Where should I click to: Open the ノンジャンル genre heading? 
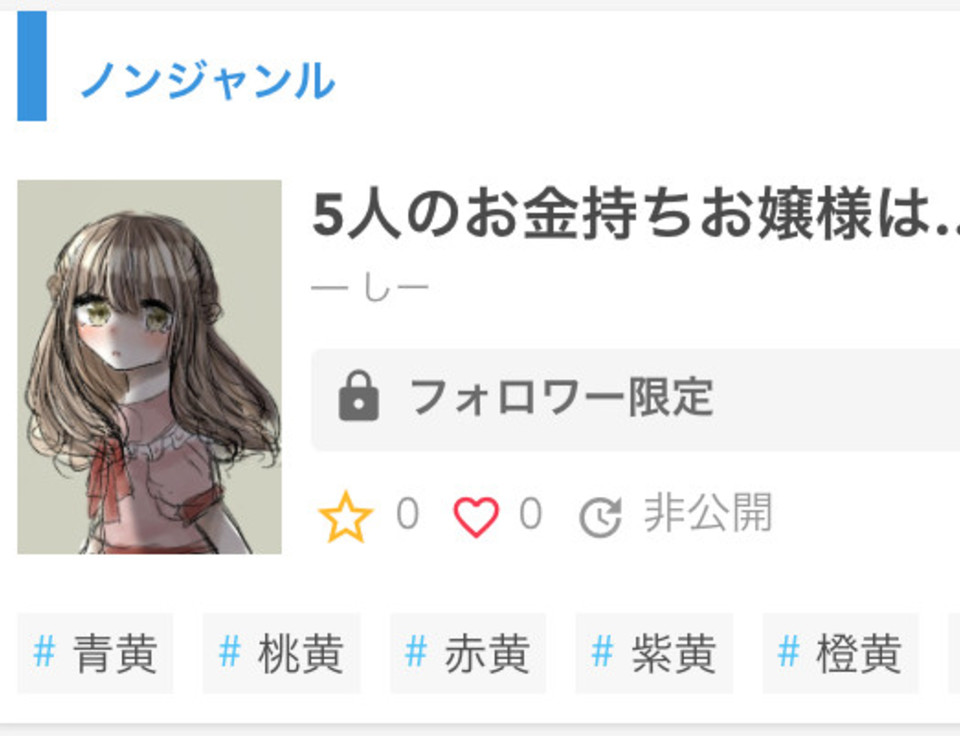coord(208,80)
